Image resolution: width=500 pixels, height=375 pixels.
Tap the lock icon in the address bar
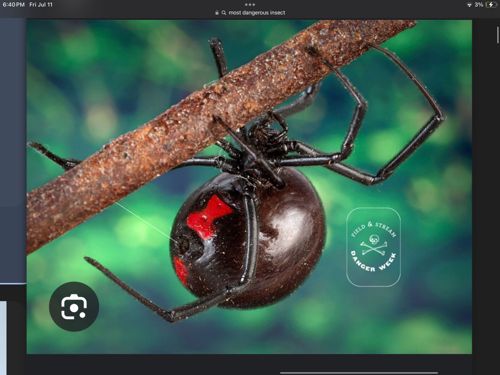(x=217, y=13)
